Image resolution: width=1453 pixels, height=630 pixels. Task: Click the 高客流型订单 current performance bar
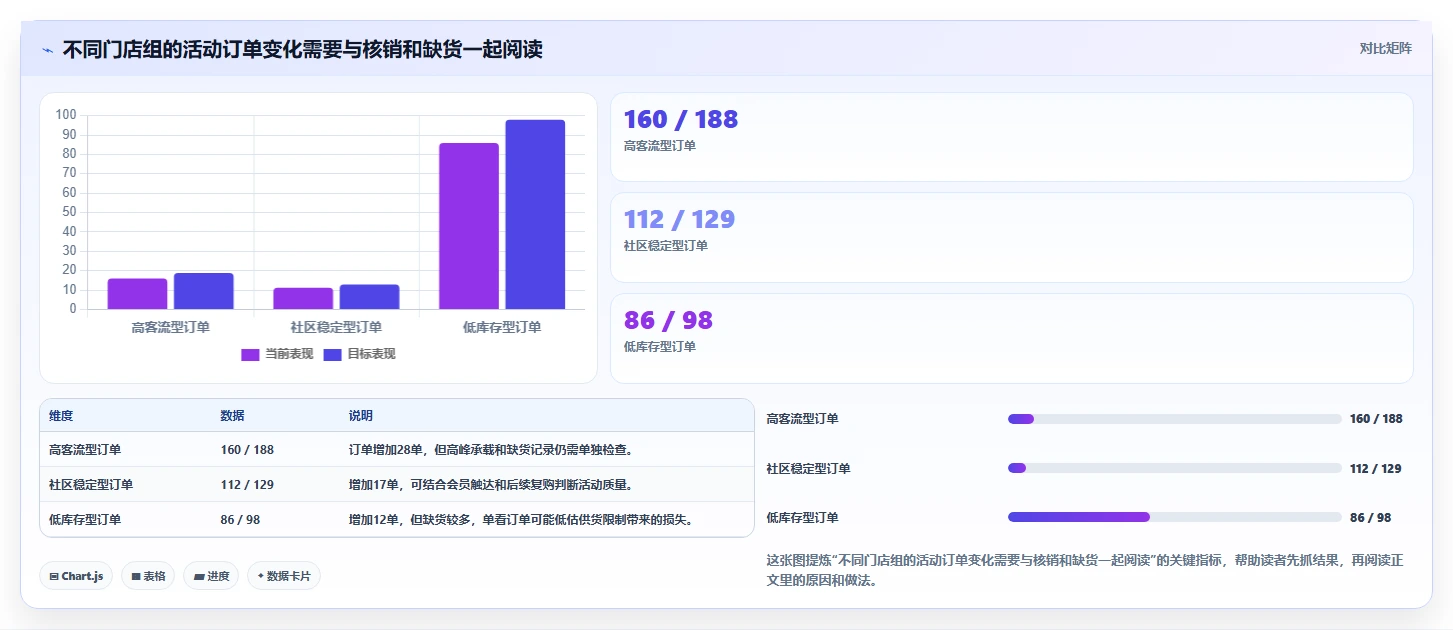coord(138,294)
